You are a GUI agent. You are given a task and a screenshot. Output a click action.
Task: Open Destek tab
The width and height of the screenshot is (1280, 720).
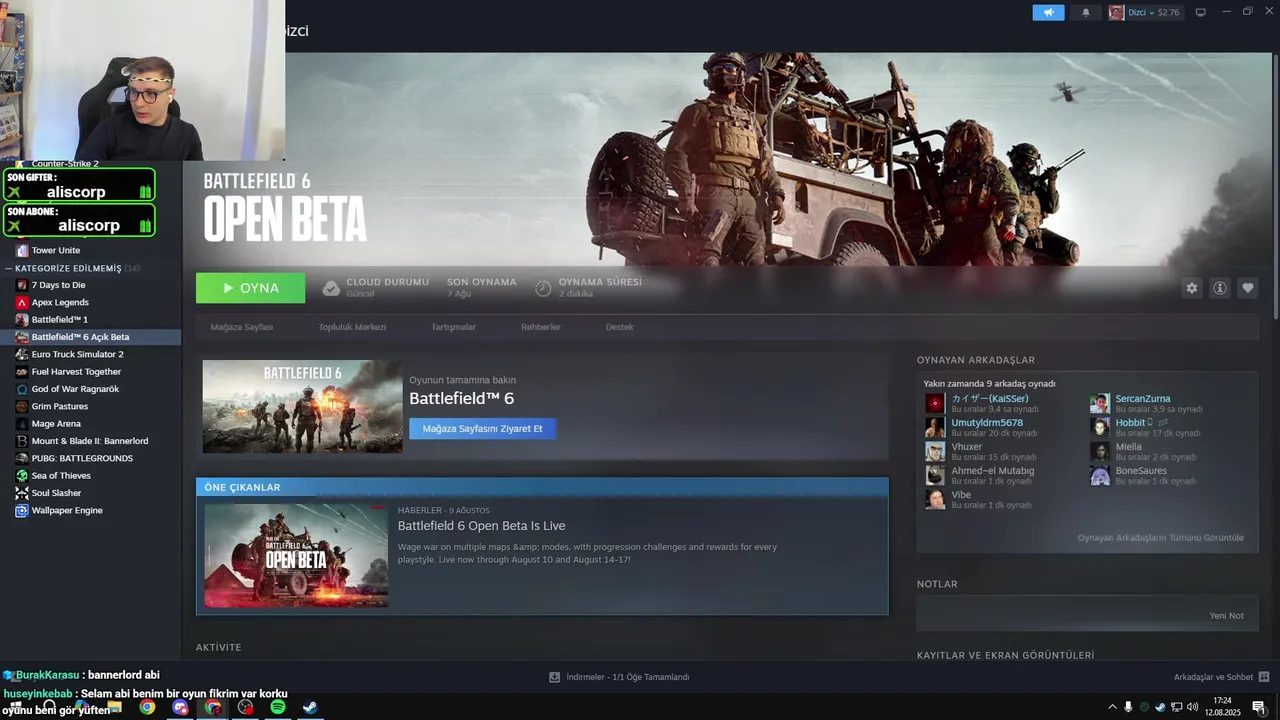click(x=619, y=327)
